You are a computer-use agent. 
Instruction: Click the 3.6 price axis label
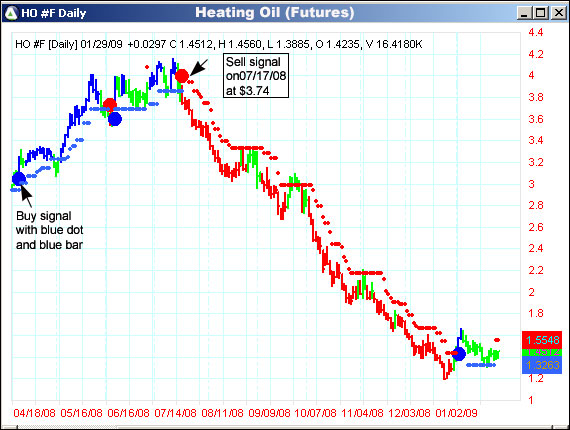click(535, 119)
